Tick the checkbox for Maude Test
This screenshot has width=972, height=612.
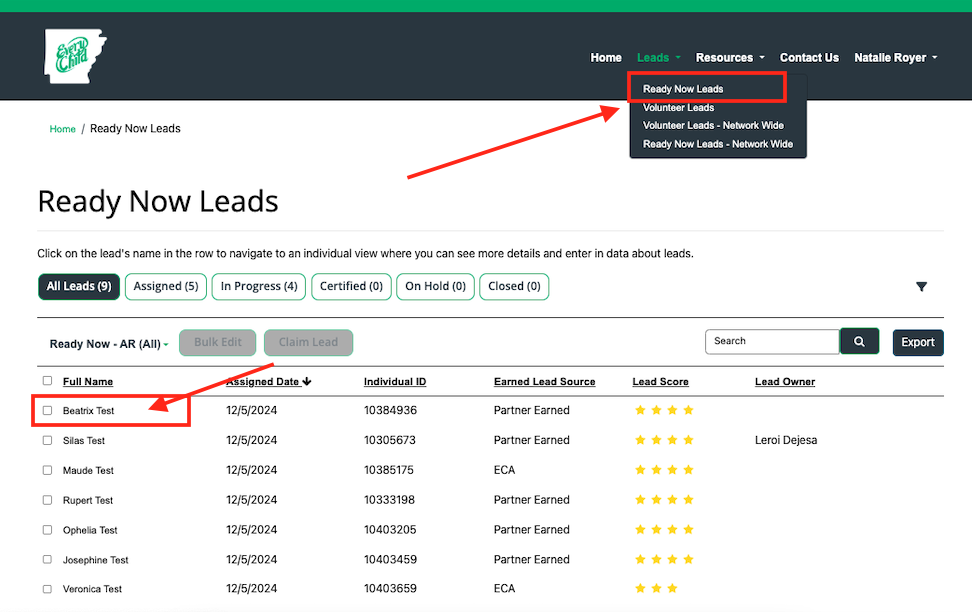pos(47,470)
